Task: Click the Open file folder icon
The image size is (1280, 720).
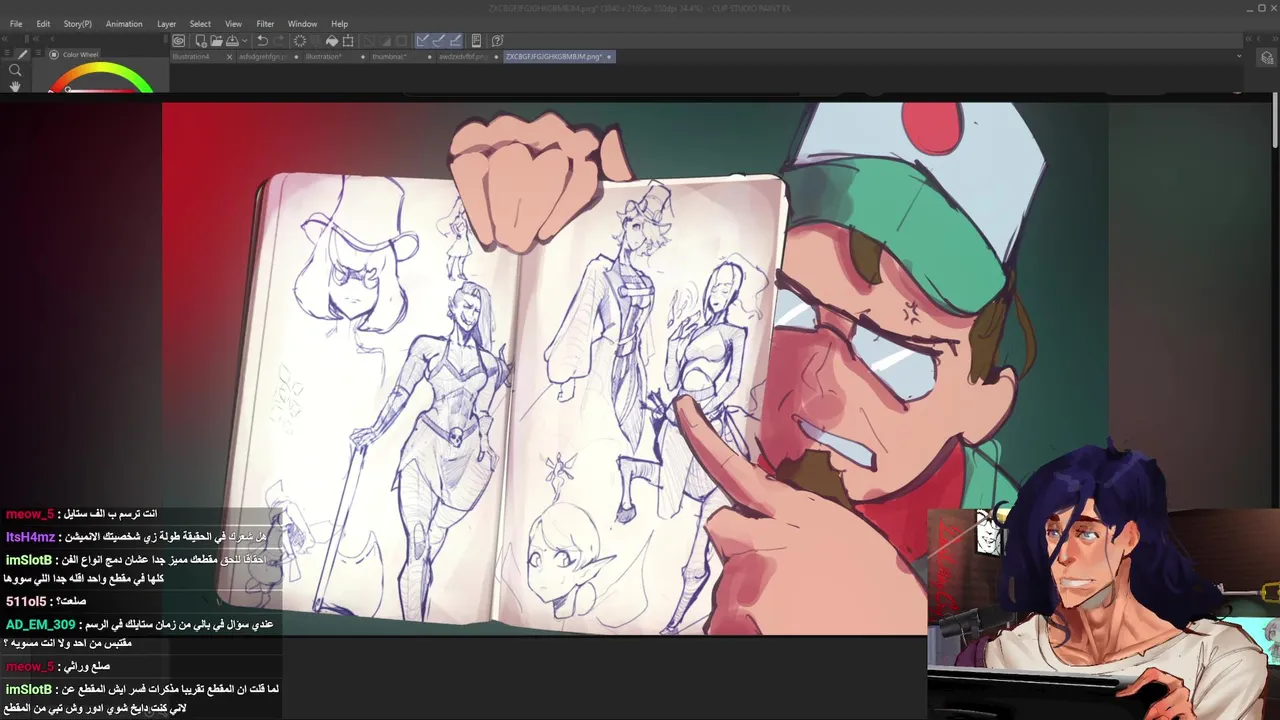Action: (x=216, y=41)
